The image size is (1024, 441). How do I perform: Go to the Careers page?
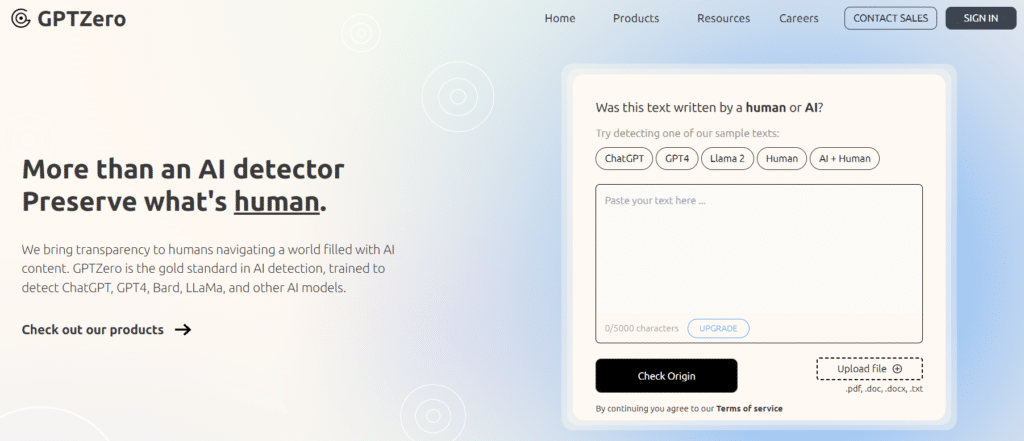799,18
